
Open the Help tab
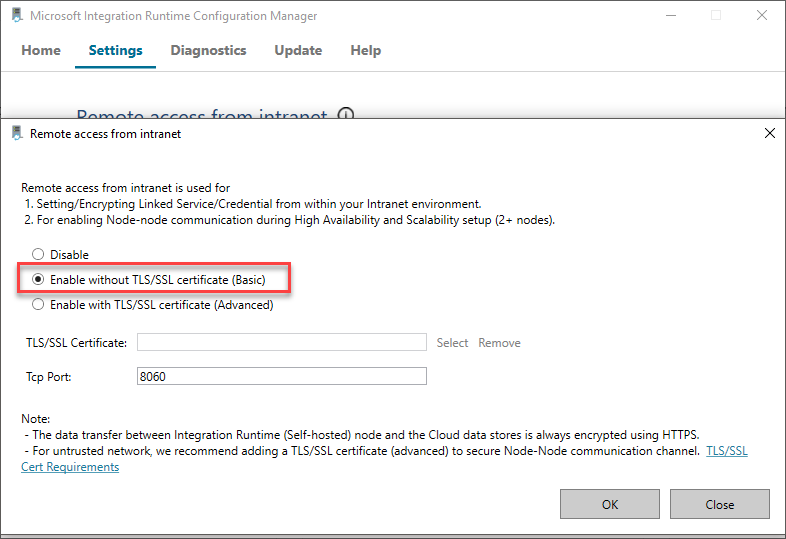pyautogui.click(x=365, y=50)
